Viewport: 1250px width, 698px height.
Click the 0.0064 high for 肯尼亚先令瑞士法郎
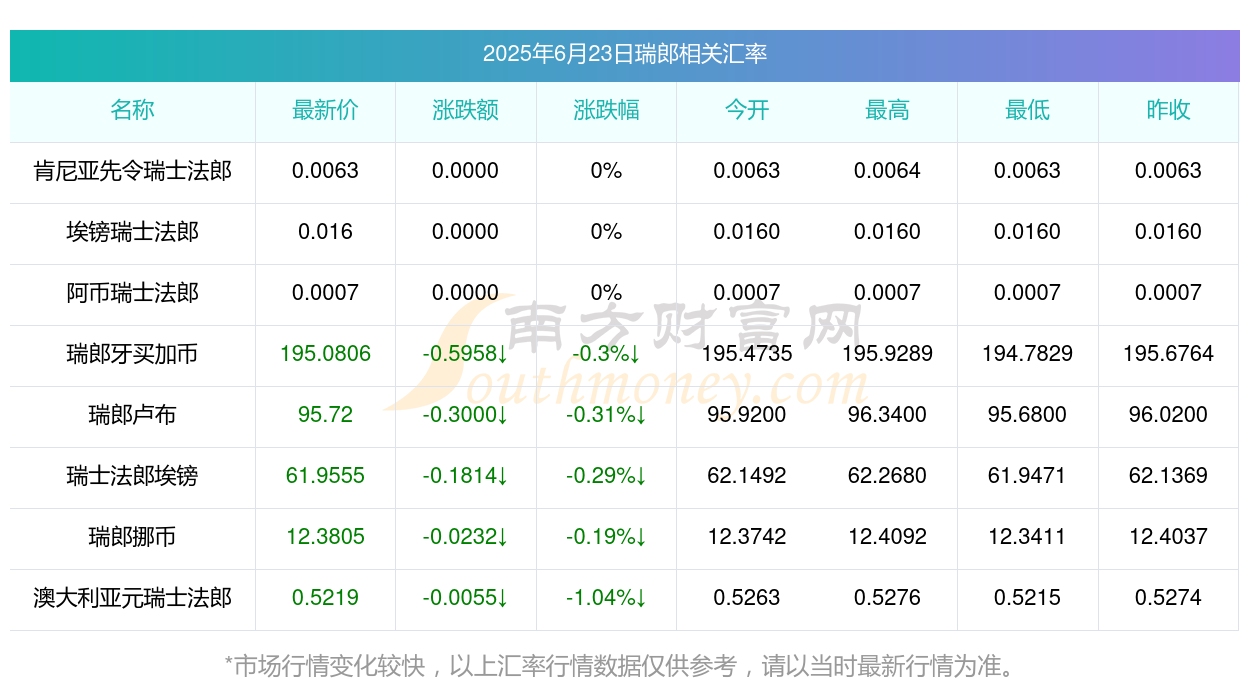click(x=887, y=171)
